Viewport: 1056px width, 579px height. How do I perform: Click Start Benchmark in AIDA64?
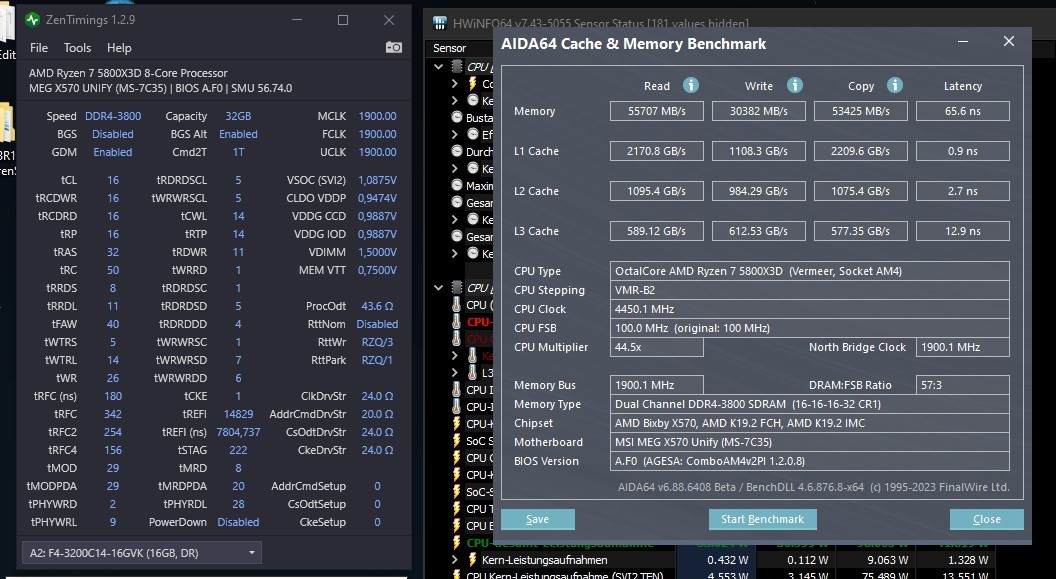click(x=762, y=519)
